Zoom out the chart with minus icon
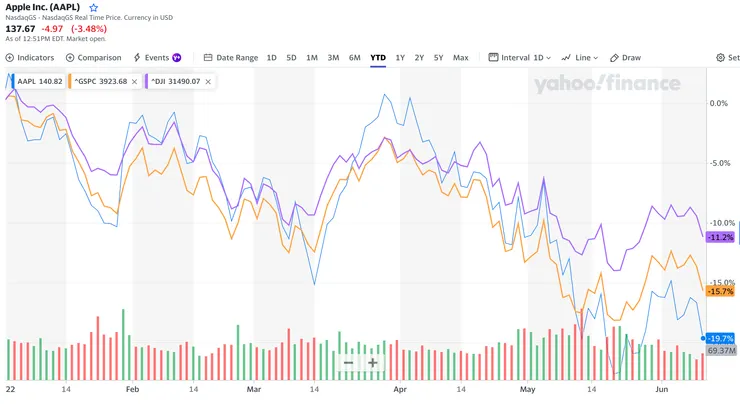The height and width of the screenshot is (404, 740). click(348, 363)
